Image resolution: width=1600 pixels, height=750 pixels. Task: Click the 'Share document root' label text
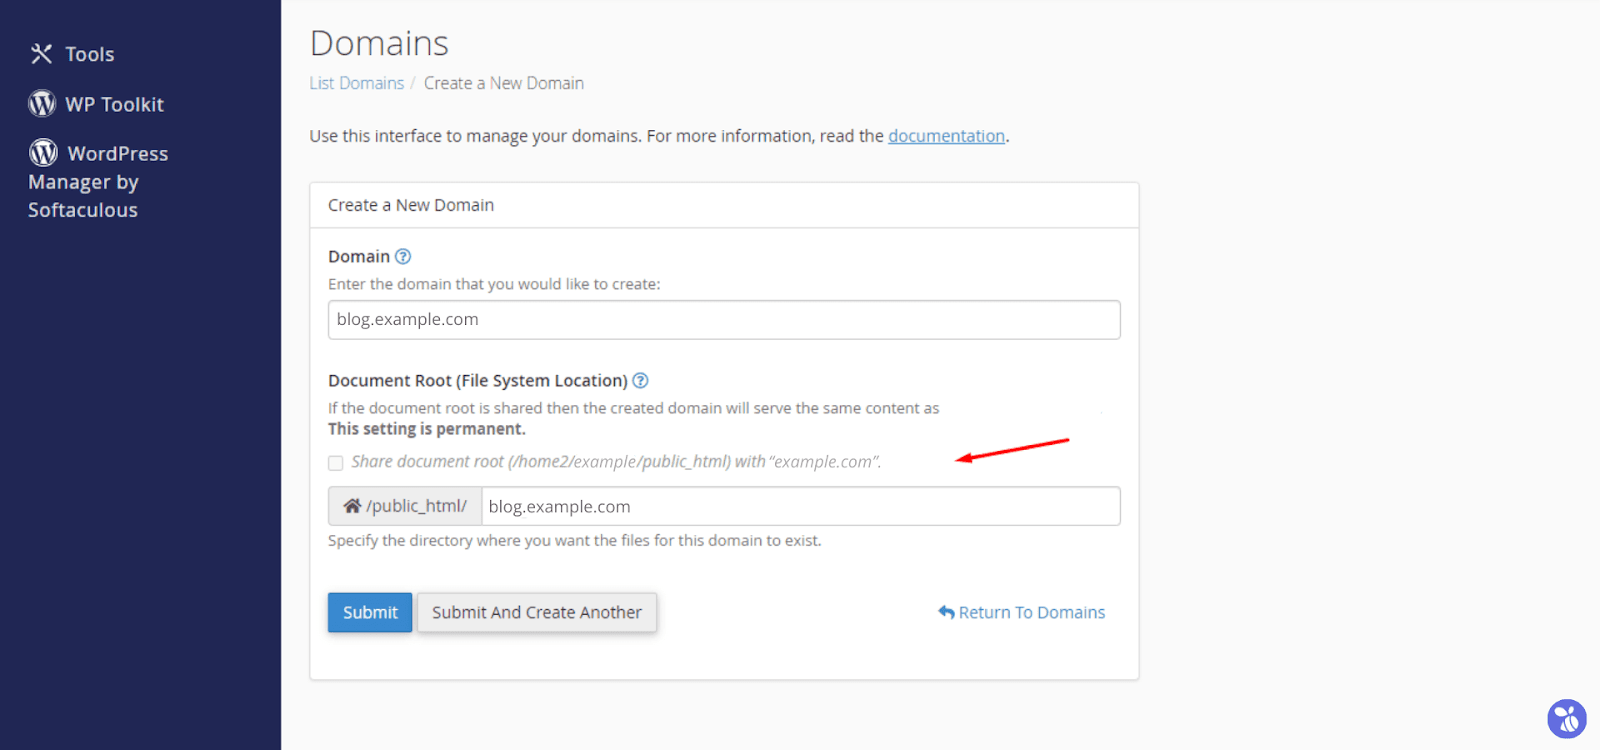tap(616, 462)
